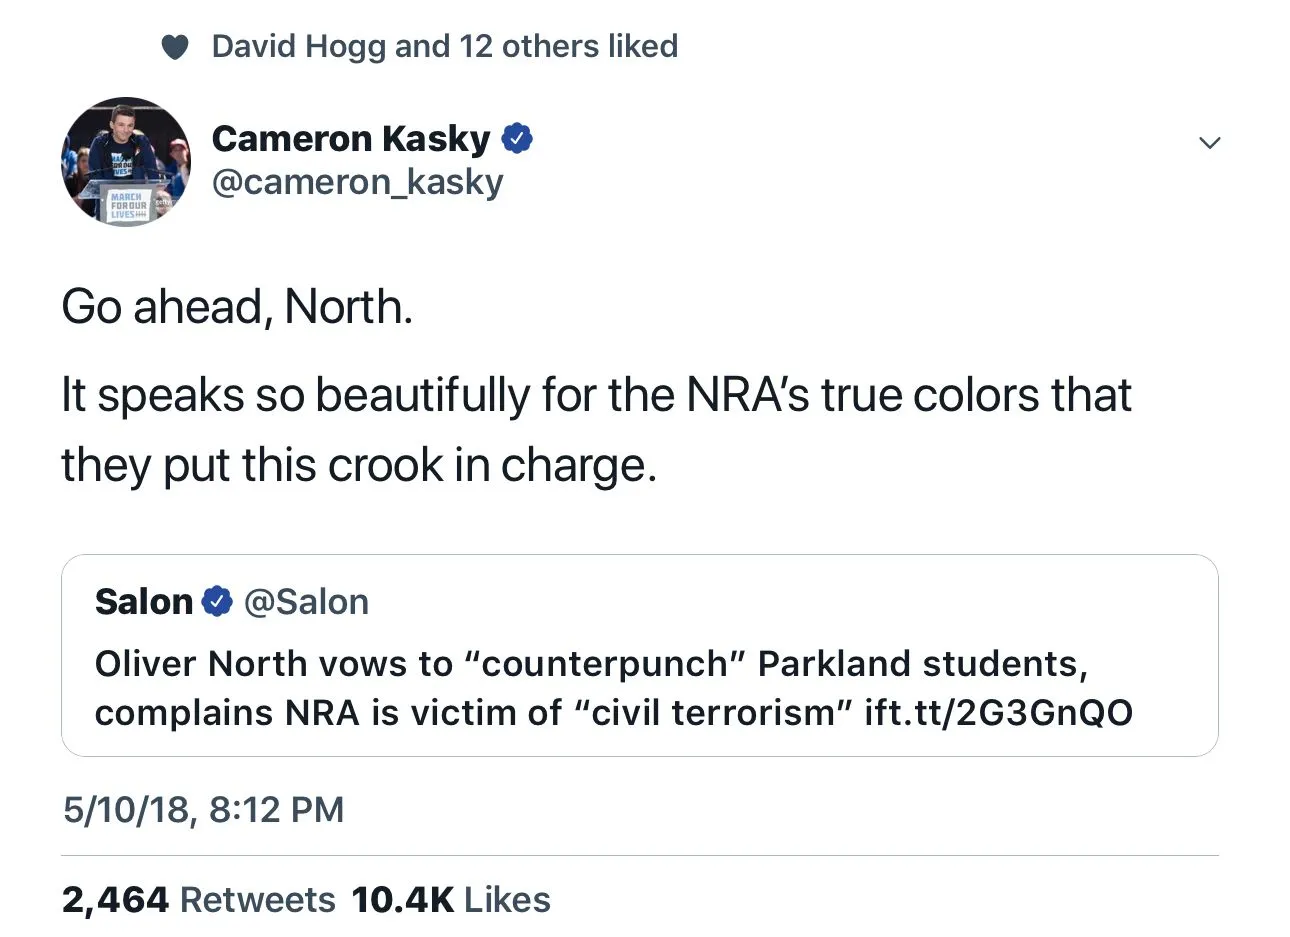
Task: Expand the tweet options chevron
Action: coord(1209,143)
